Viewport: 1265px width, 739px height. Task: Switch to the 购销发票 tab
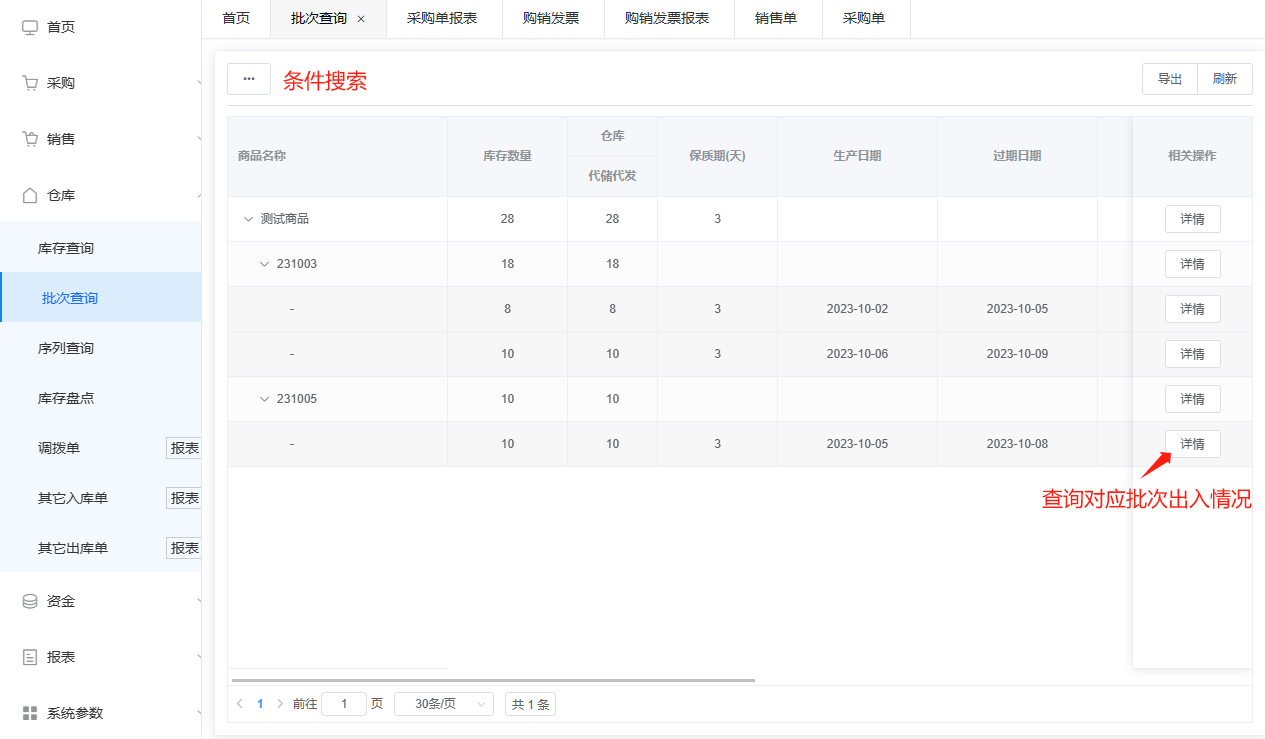click(x=551, y=18)
